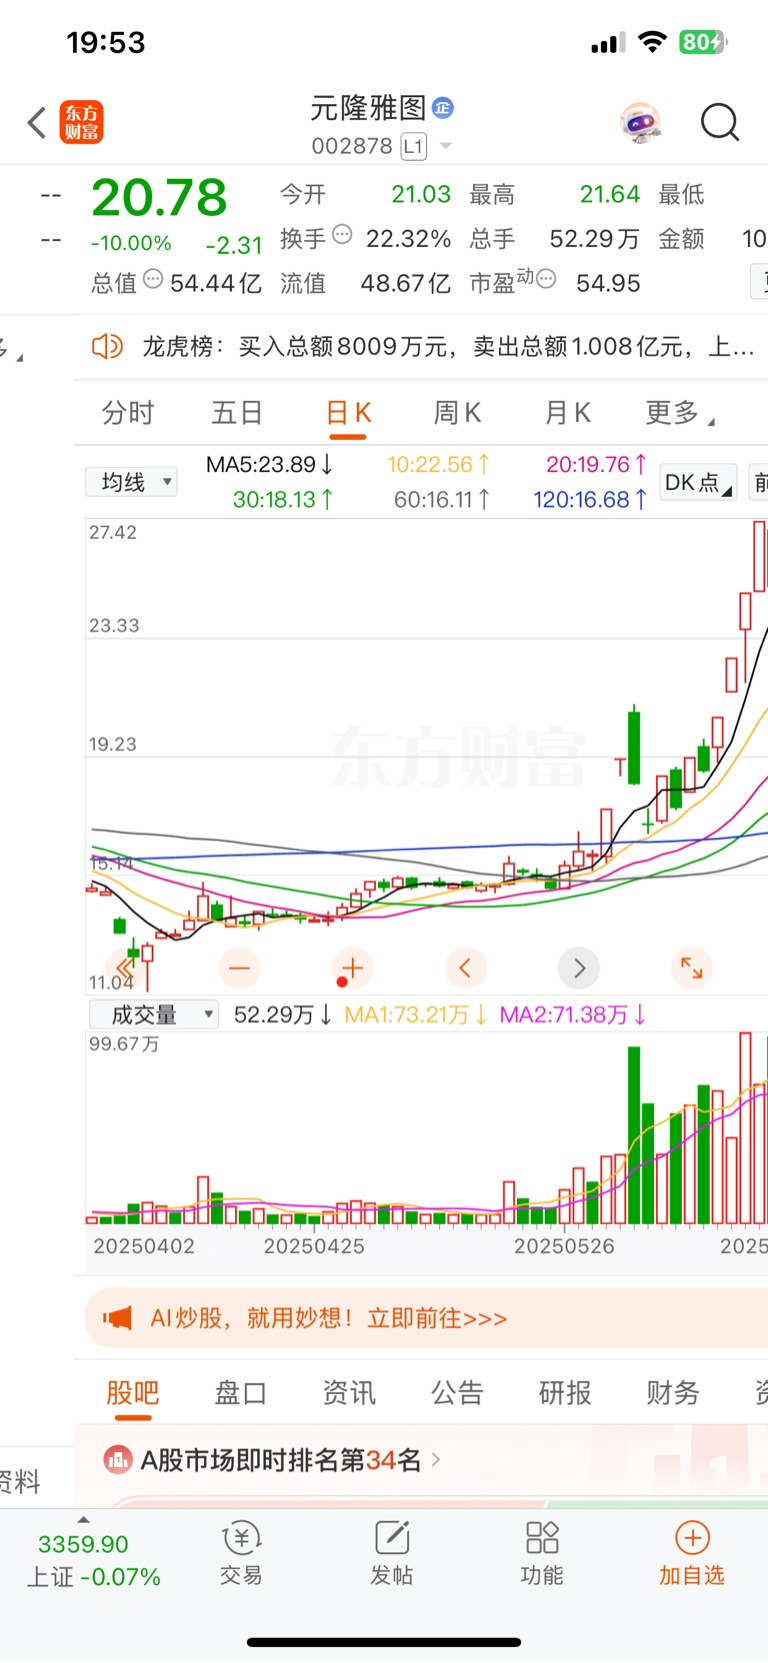Open 发帖 post composer

(392, 1554)
